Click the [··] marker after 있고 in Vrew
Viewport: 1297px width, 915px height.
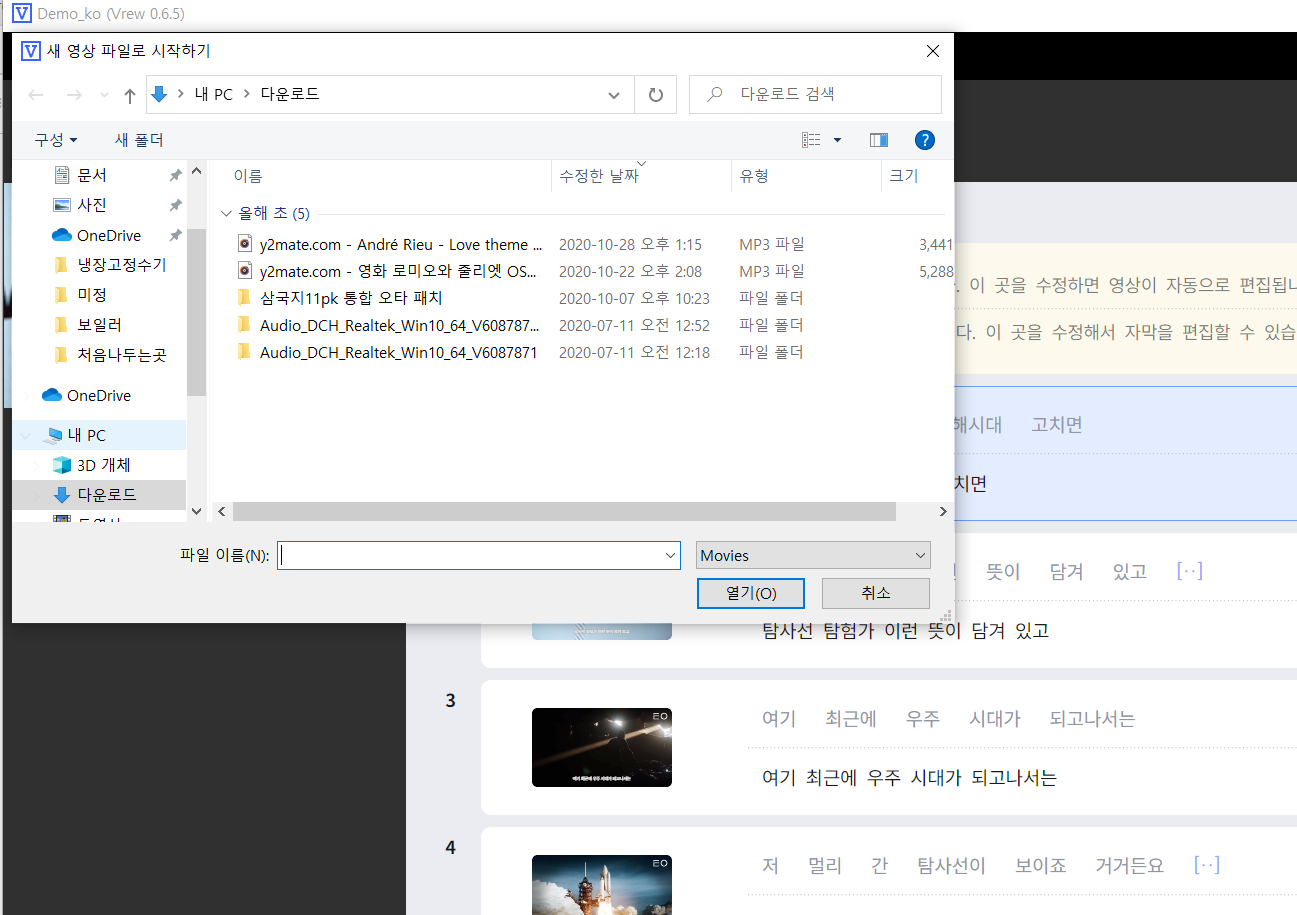point(1190,572)
